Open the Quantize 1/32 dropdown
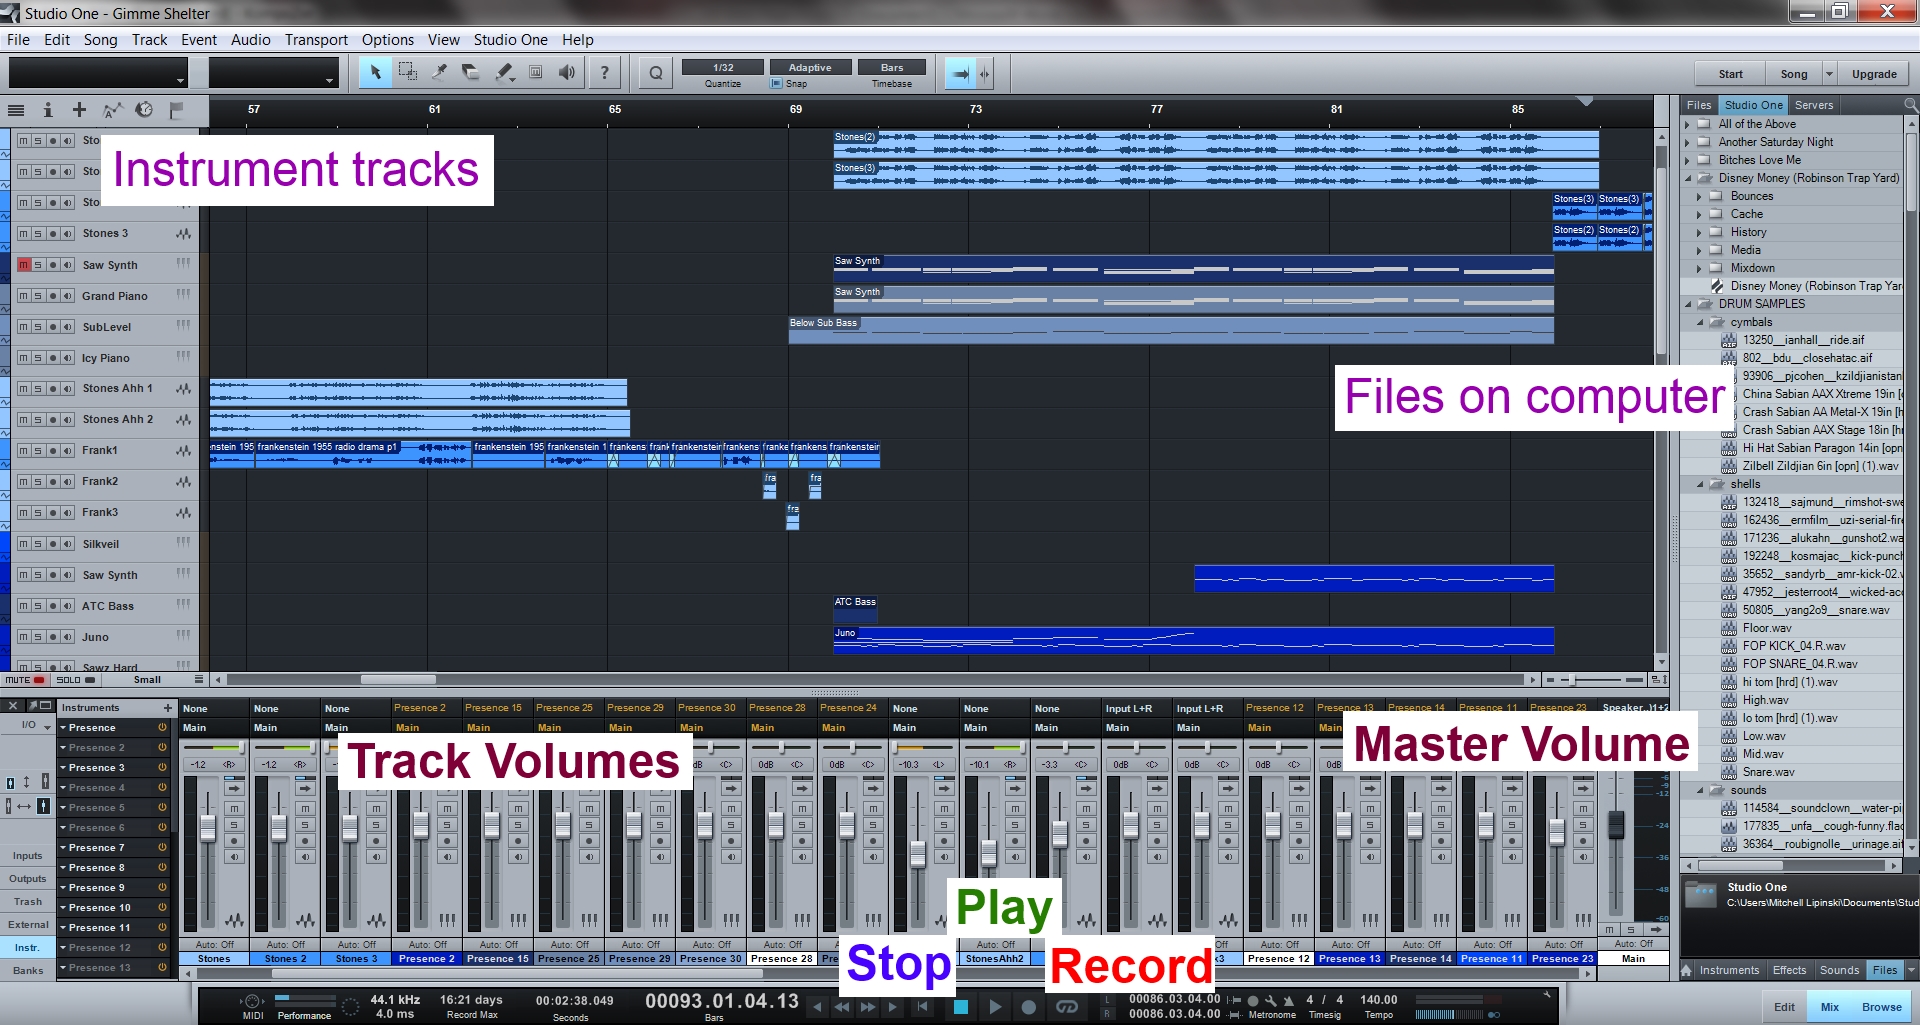Image resolution: width=1920 pixels, height=1025 pixels. click(x=722, y=67)
